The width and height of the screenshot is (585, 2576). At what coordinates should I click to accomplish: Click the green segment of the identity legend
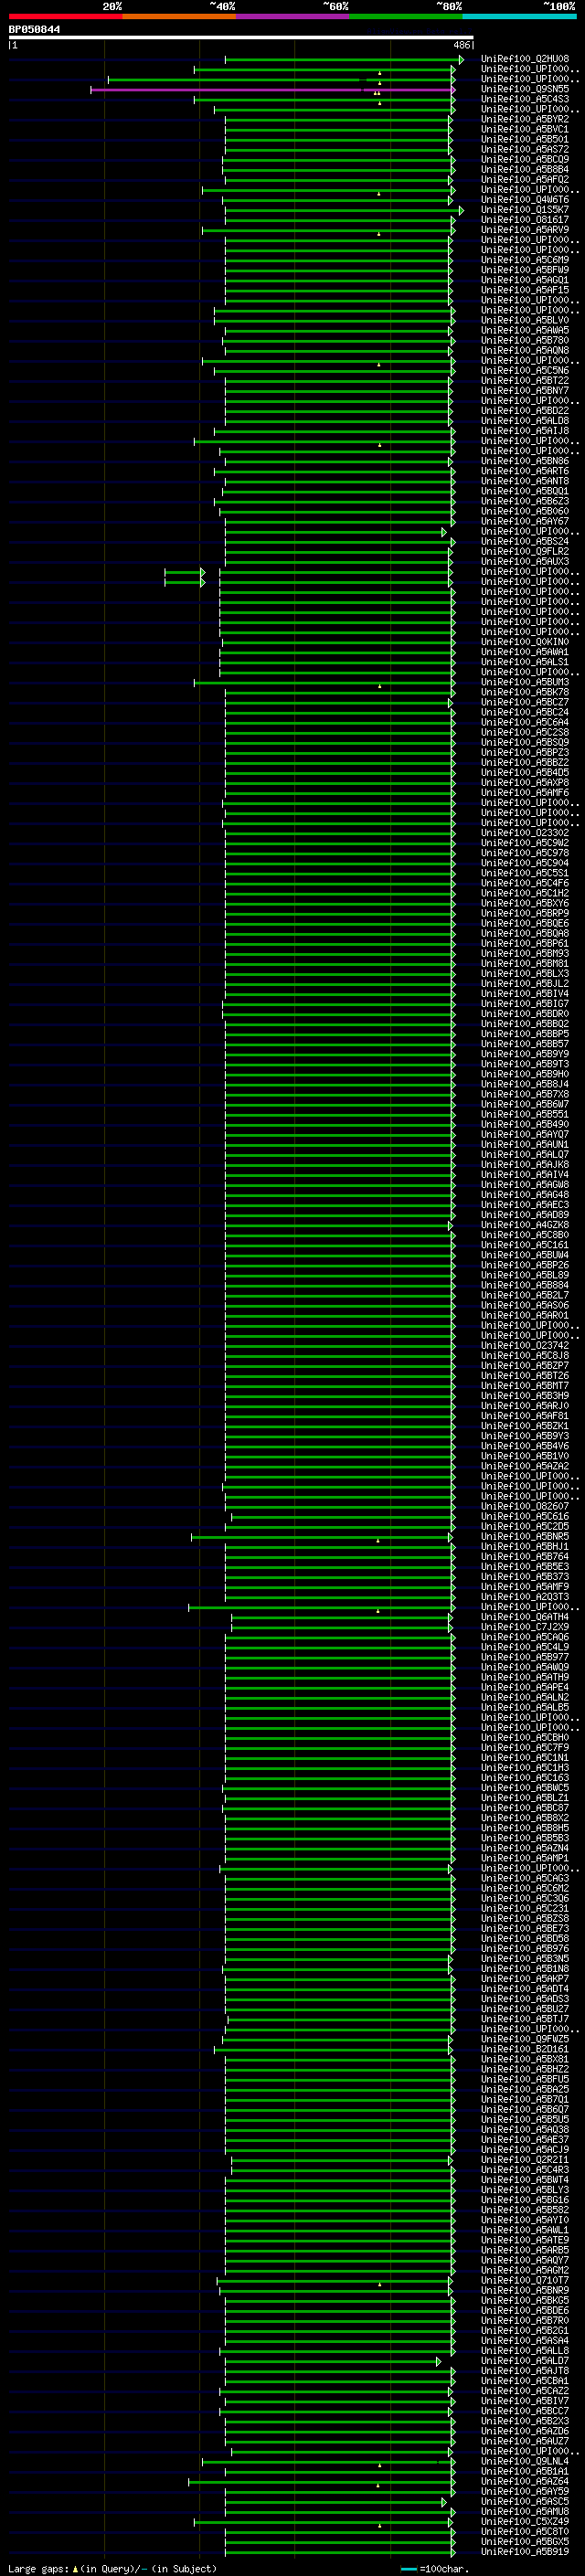(406, 16)
